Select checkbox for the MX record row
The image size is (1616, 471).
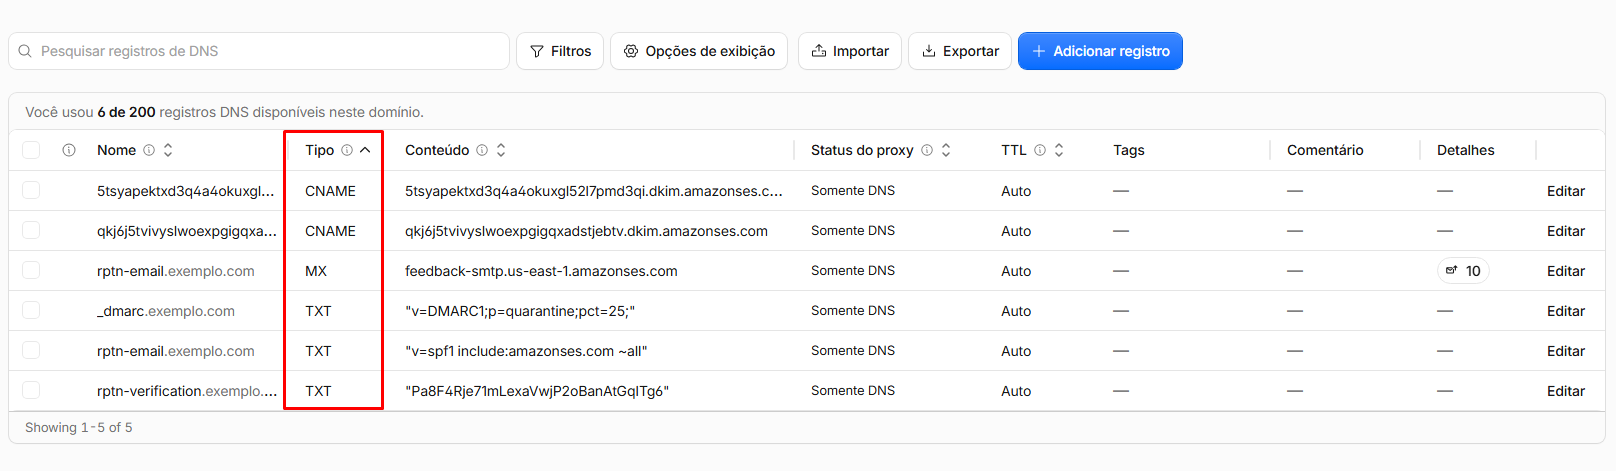tap(31, 270)
